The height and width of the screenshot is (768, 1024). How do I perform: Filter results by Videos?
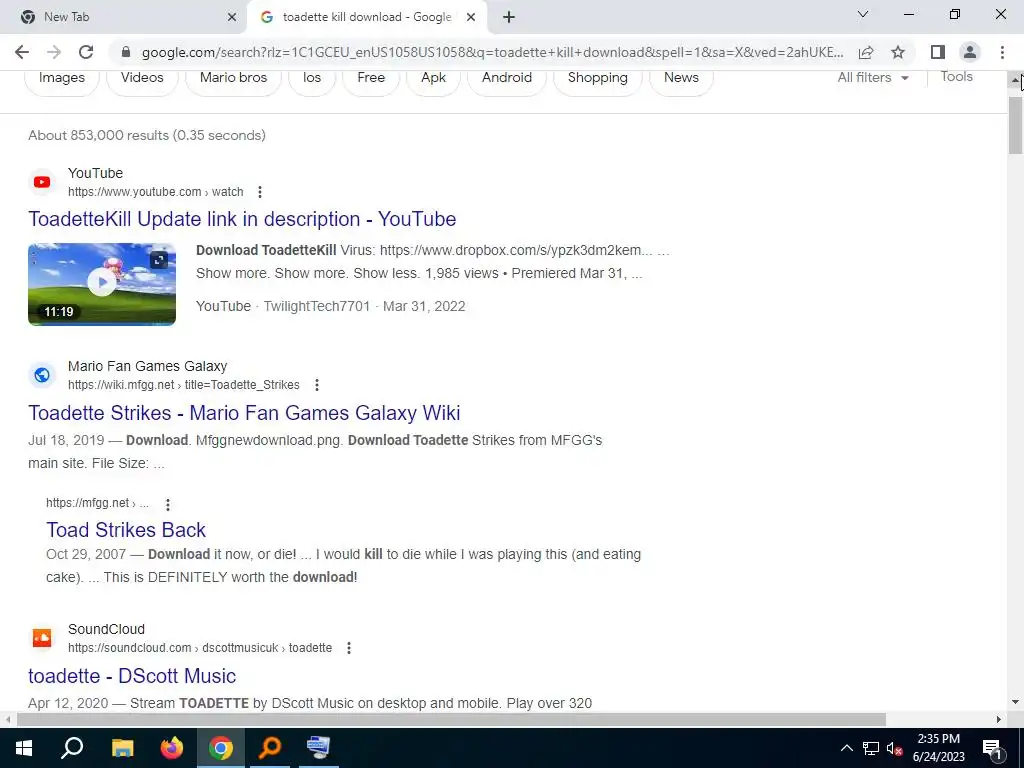(x=142, y=78)
